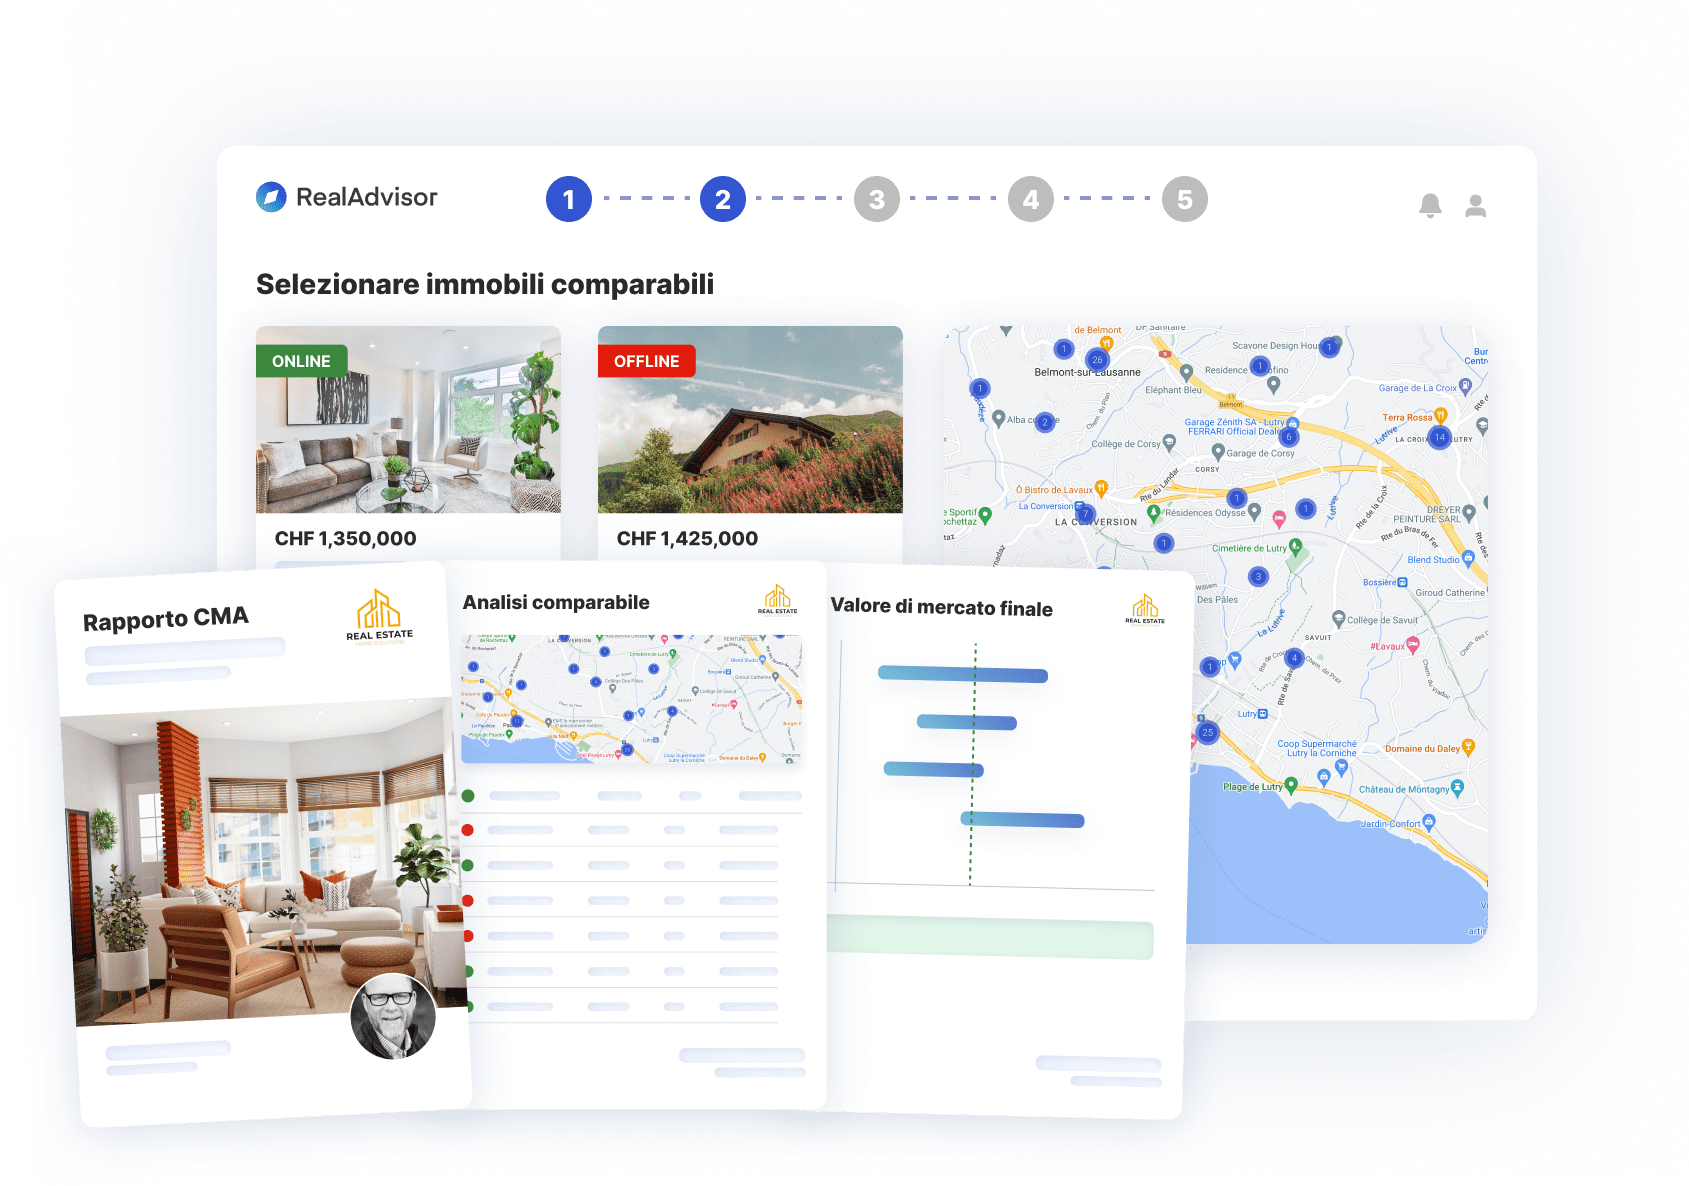Click the map cluster marker showing 6
This screenshot has width=1689, height=1186.
point(1289,436)
